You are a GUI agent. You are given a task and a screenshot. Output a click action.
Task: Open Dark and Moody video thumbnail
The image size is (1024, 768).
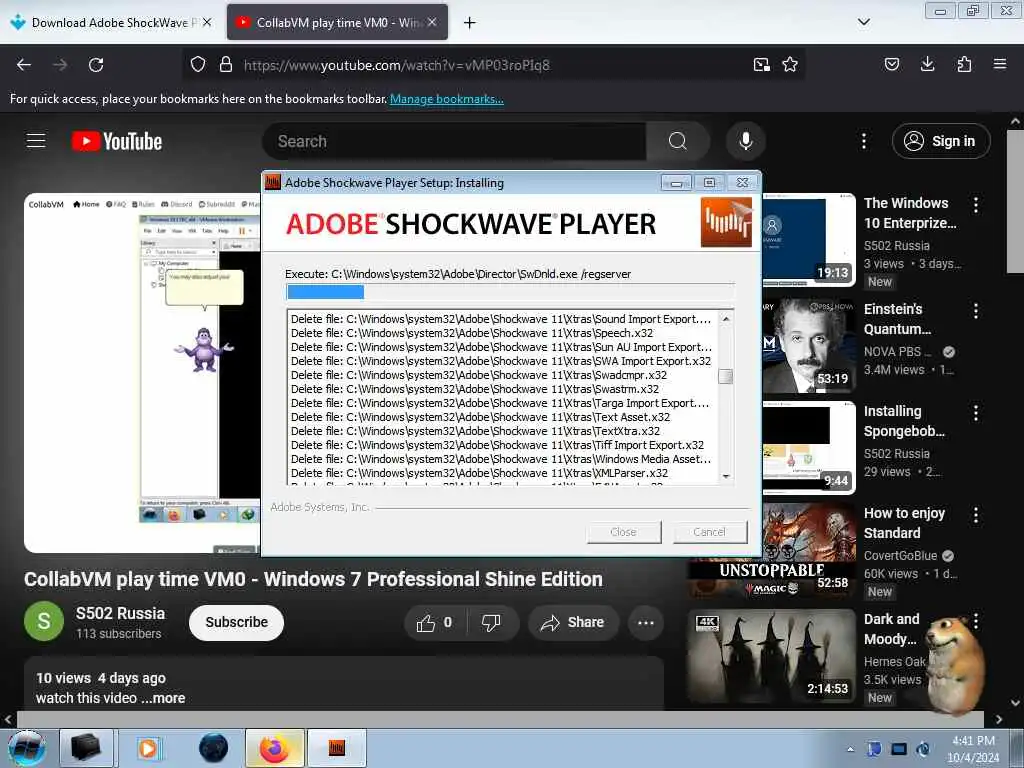(x=771, y=656)
